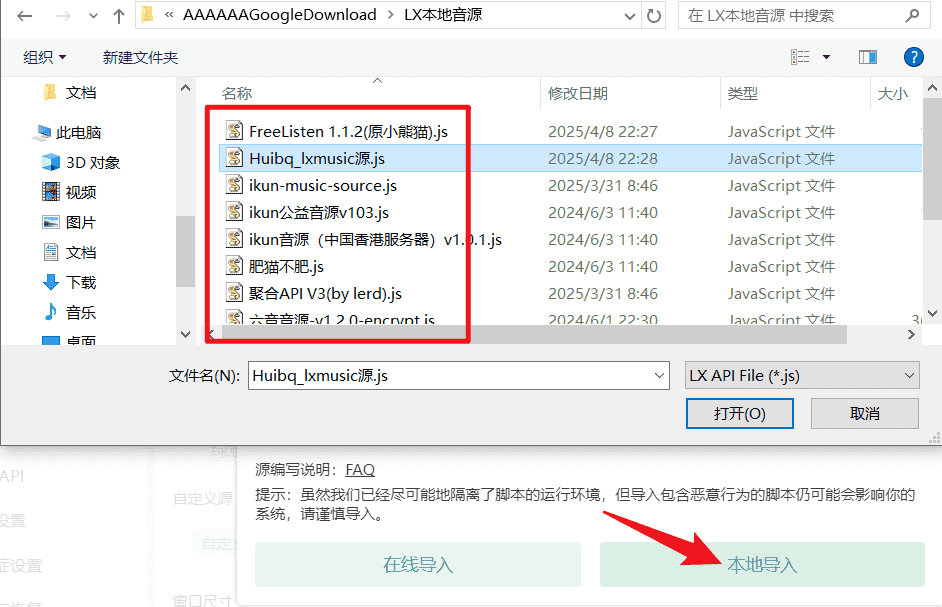Click 2025/3/31 8:46 date of ikun-music-source.js

[603, 186]
